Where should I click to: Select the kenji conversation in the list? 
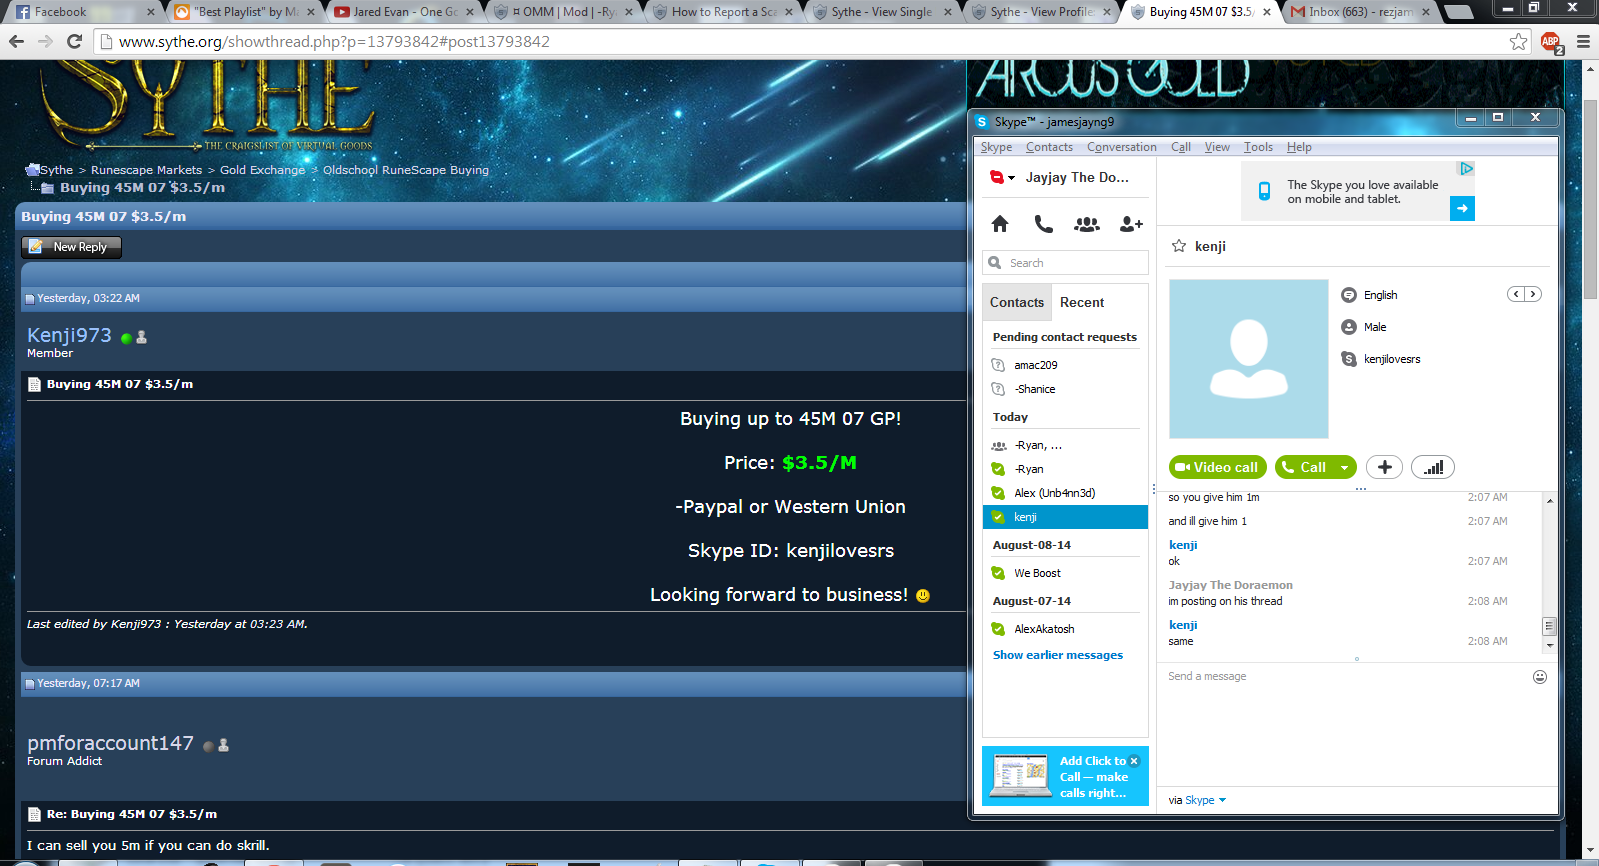click(x=1065, y=517)
